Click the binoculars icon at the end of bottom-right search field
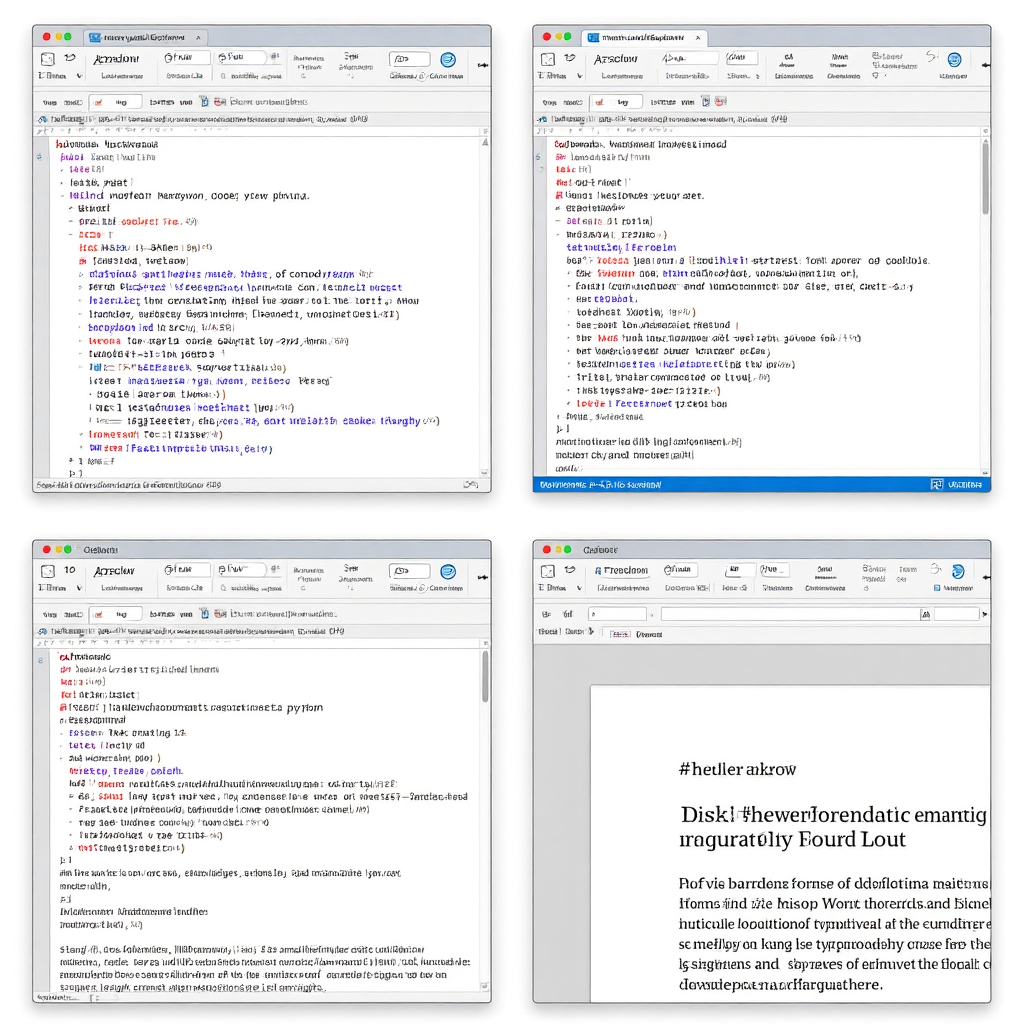 click(925, 614)
